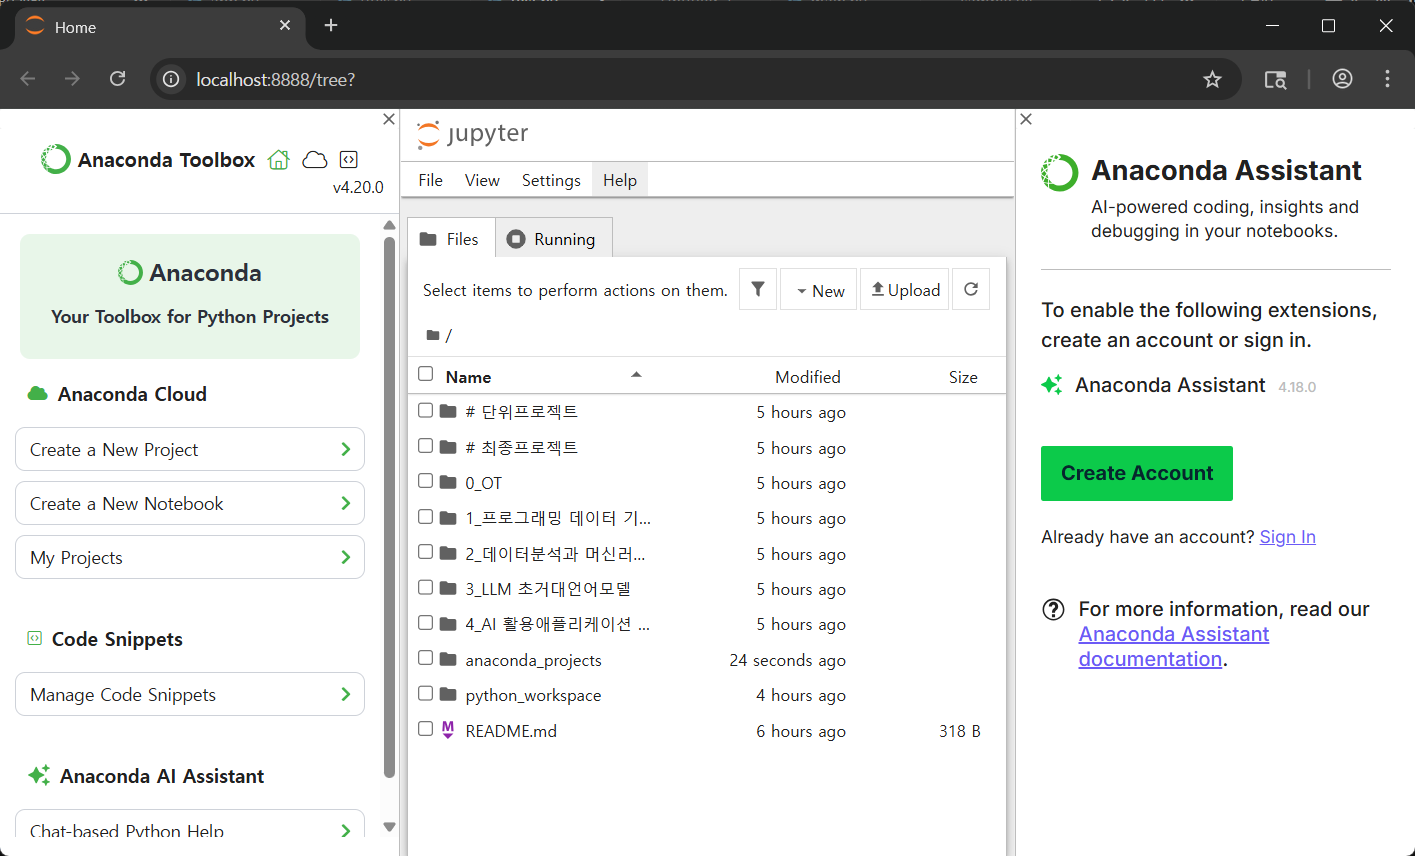Reload the browser page

coord(117,79)
